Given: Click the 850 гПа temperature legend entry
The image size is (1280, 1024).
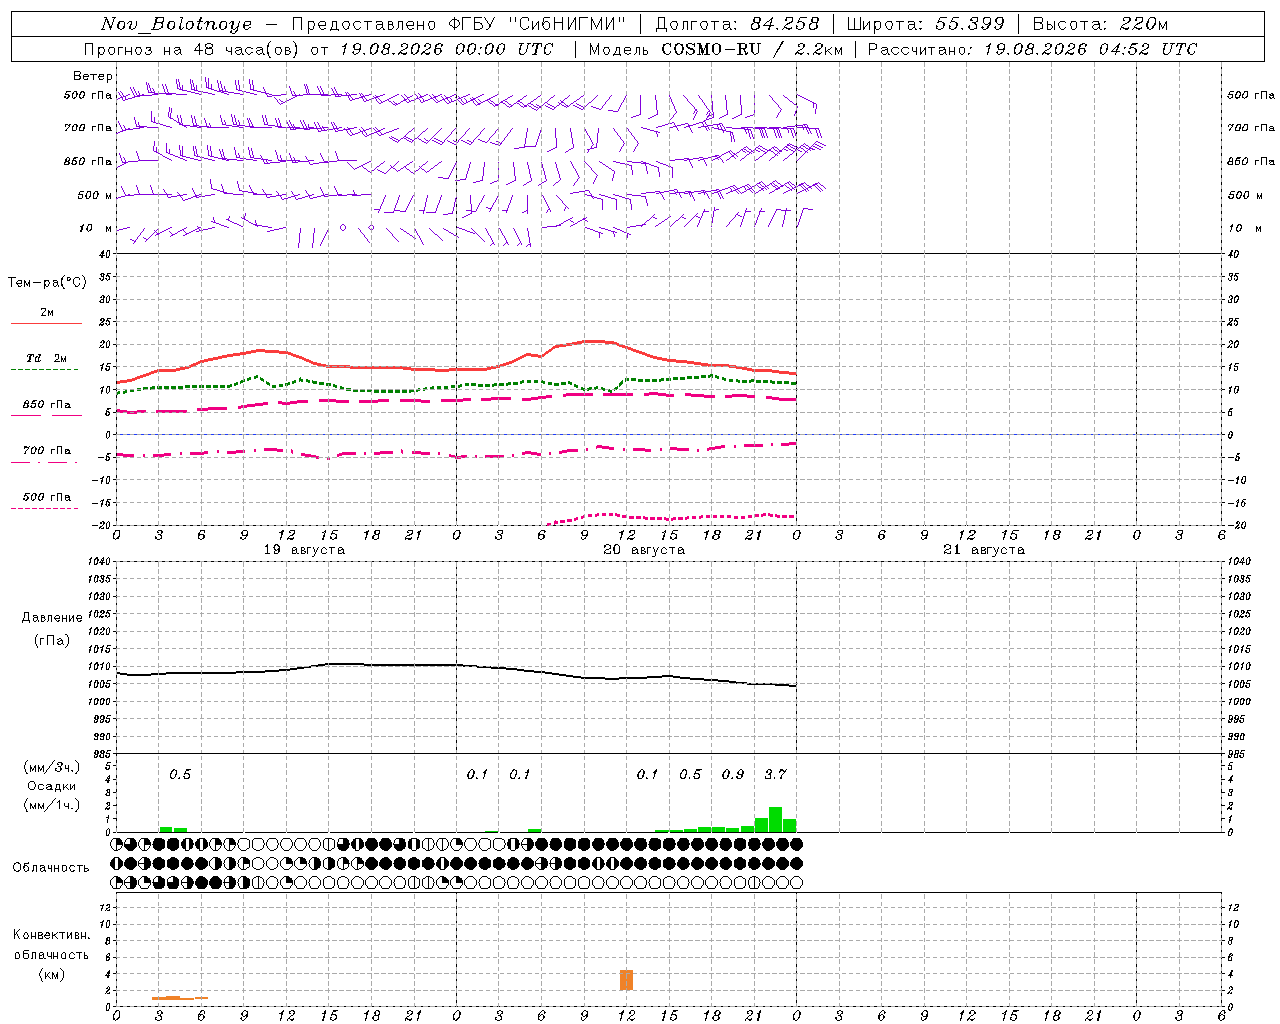Looking at the screenshot, I should coord(46,410).
